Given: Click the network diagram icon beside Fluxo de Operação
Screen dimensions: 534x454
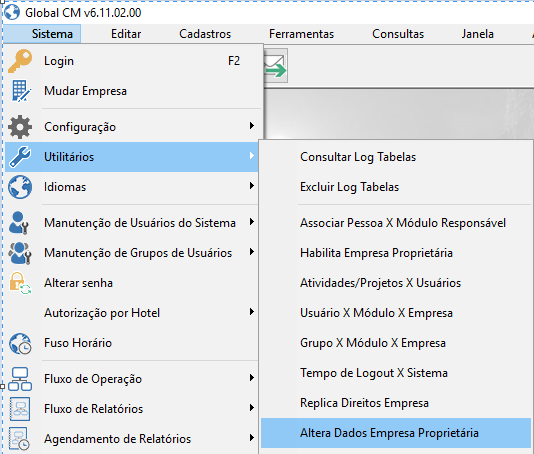Looking at the screenshot, I should [20, 379].
